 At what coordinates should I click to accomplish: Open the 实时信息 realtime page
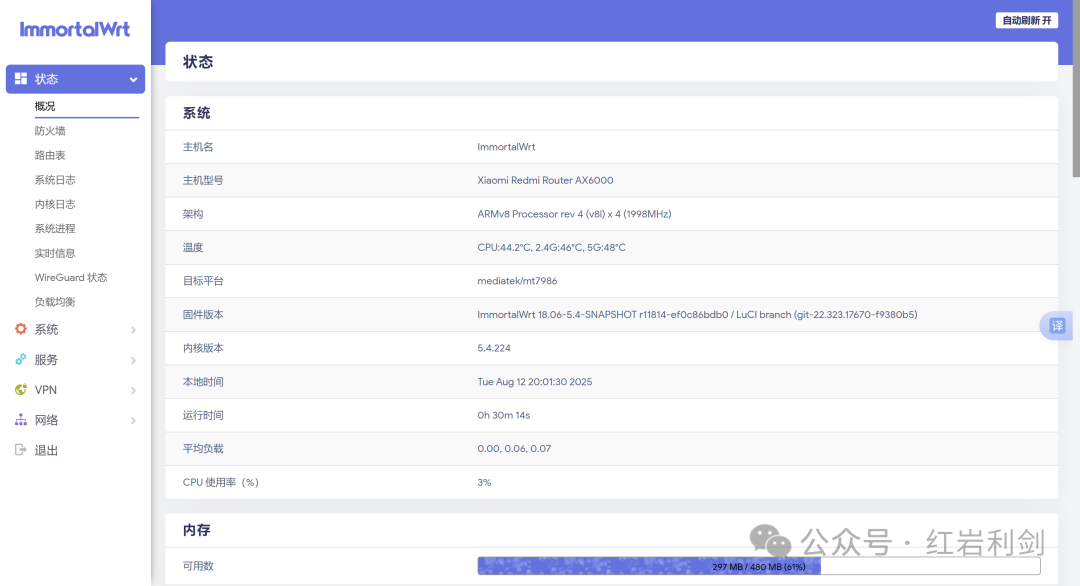[55, 253]
